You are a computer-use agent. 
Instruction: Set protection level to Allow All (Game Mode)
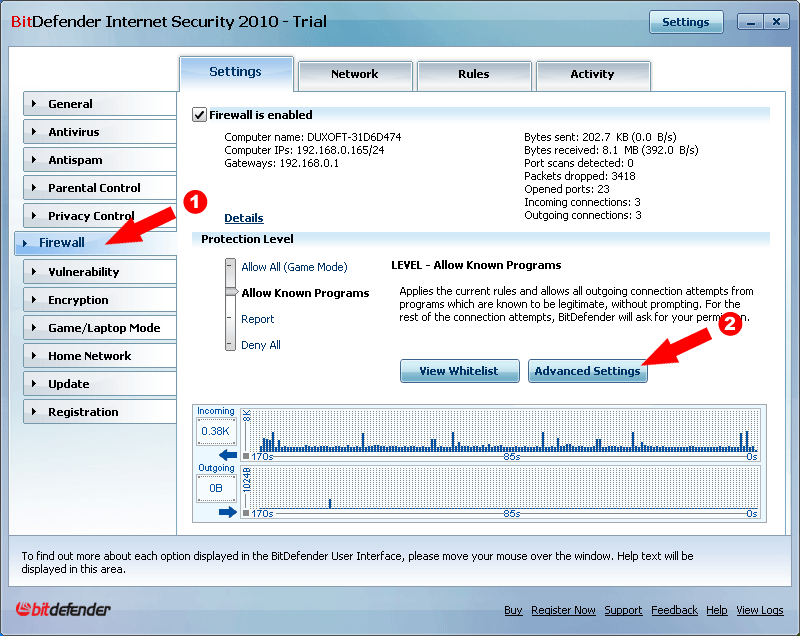coord(294,267)
